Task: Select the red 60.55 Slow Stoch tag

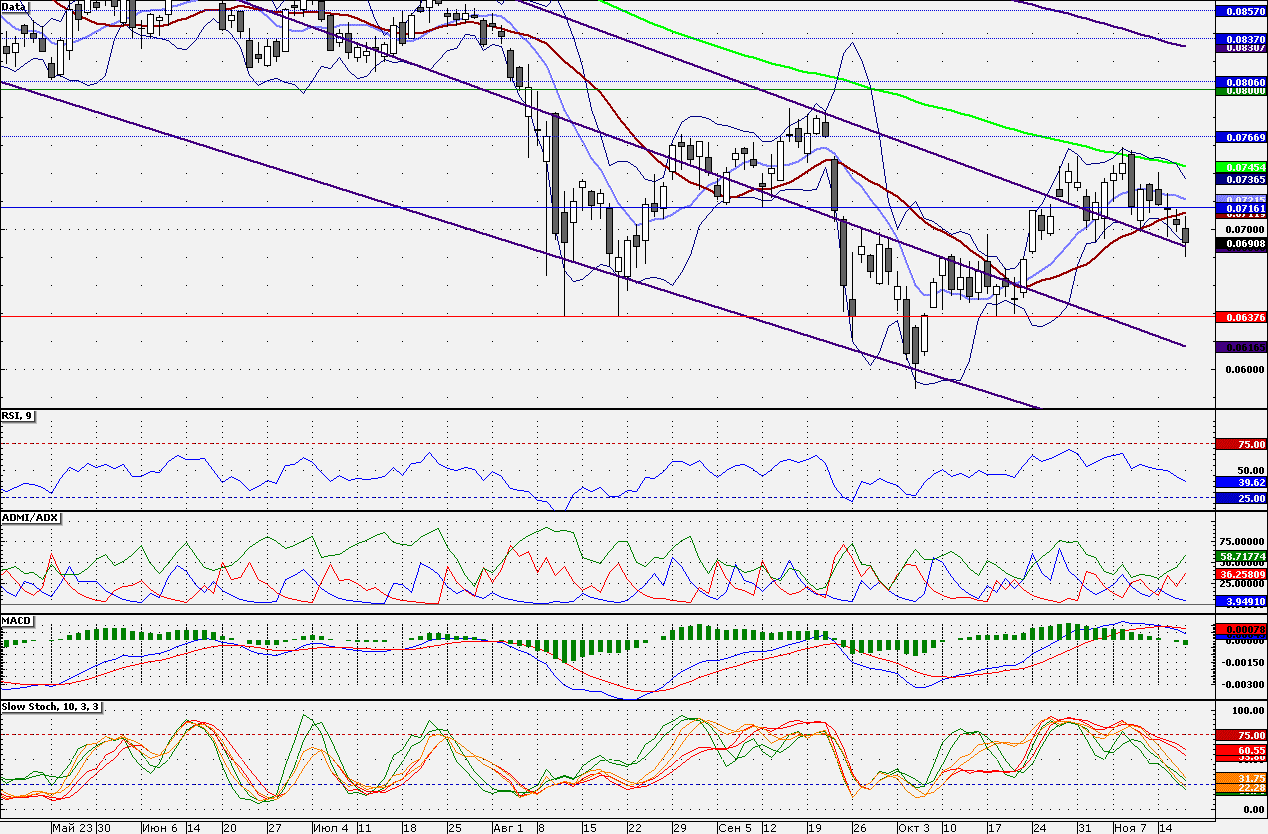Action: [x=1241, y=749]
